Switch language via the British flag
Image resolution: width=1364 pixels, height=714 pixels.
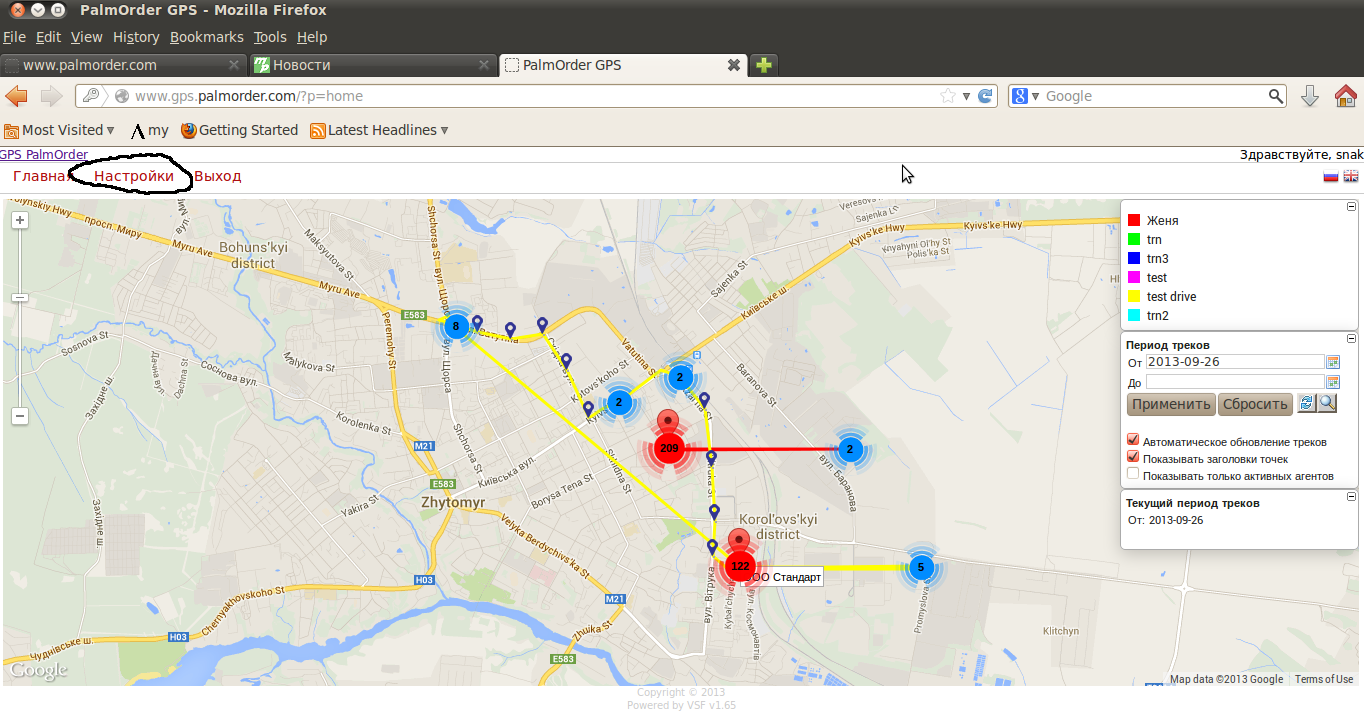click(1350, 176)
